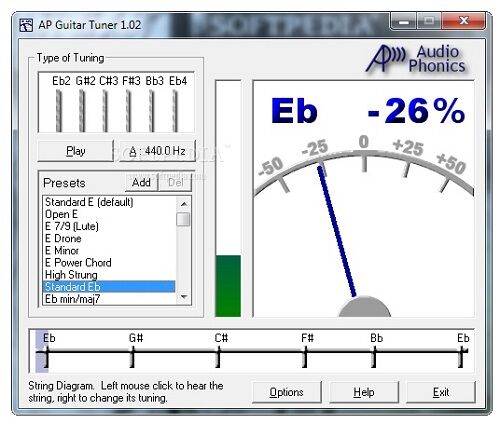Click the app icon in title bar
The height and width of the screenshot is (423, 500).
coord(26,25)
